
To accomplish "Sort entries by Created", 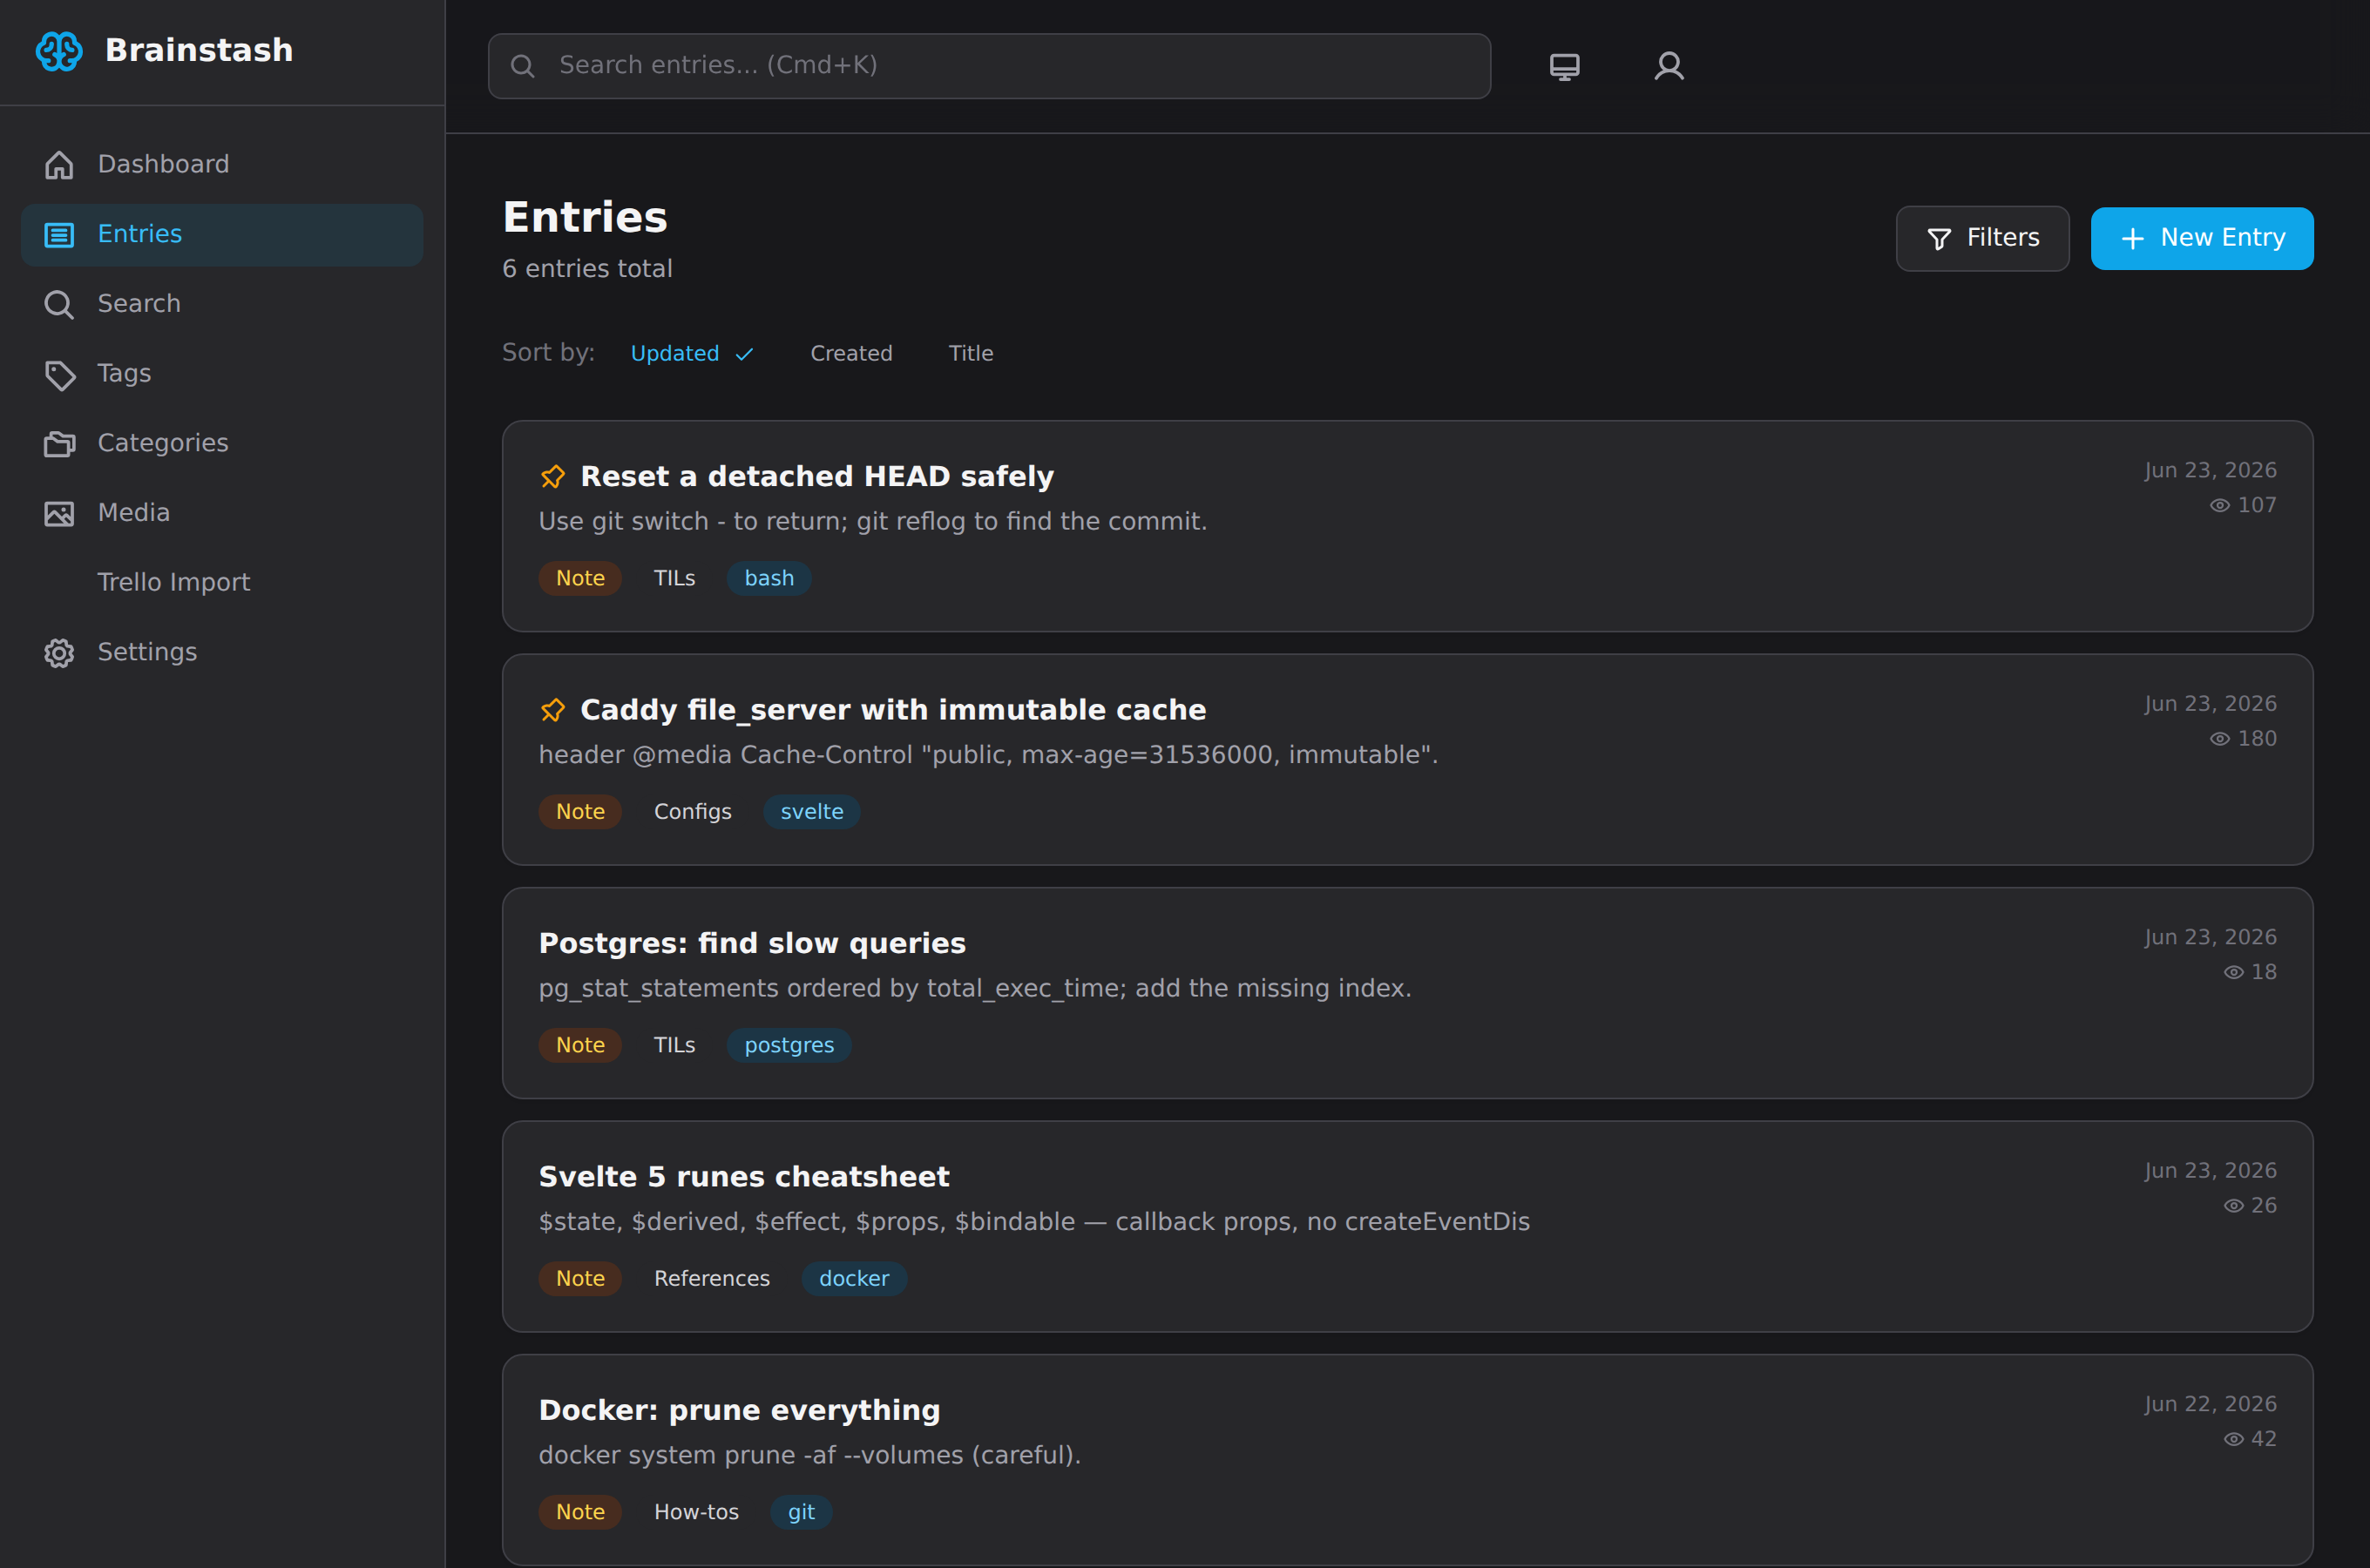I will pos(851,354).
